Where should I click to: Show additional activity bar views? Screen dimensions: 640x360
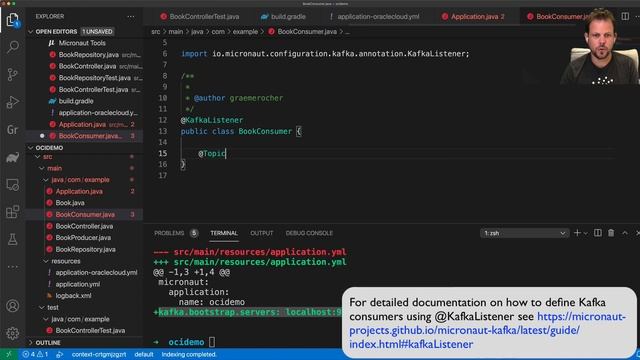(x=13, y=267)
